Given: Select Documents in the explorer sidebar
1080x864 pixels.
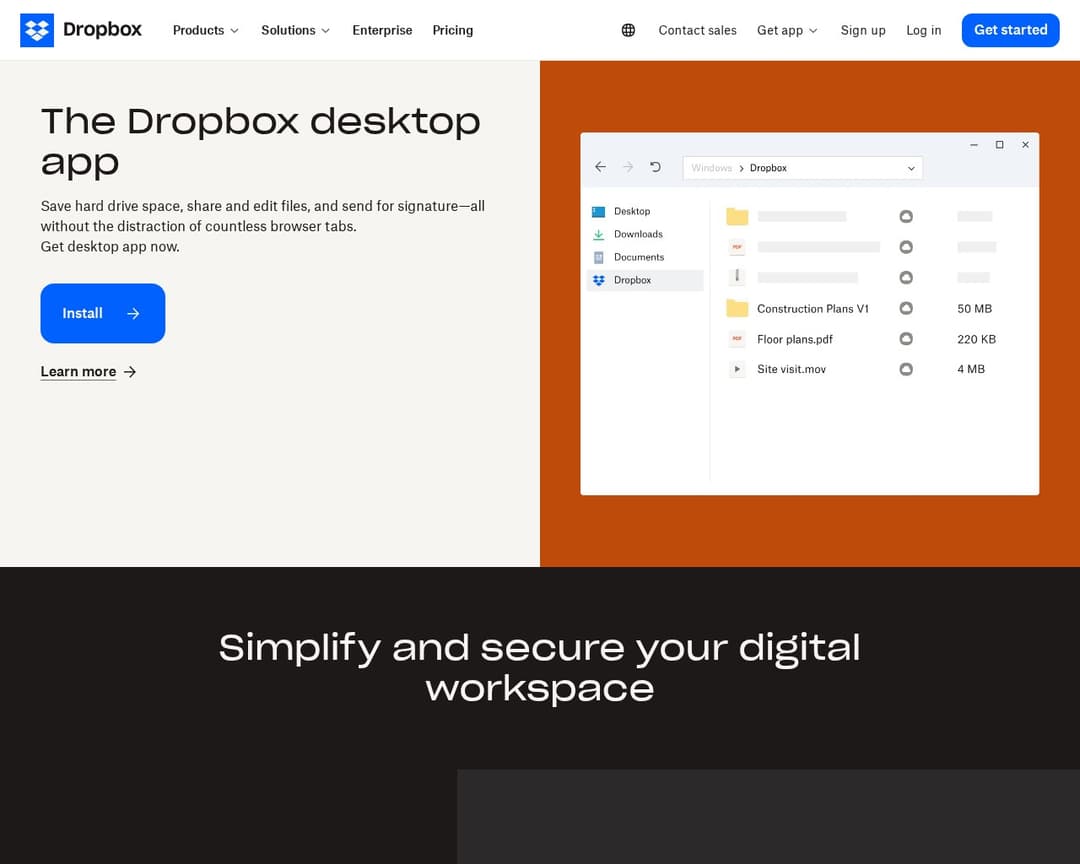Looking at the screenshot, I should click(638, 257).
